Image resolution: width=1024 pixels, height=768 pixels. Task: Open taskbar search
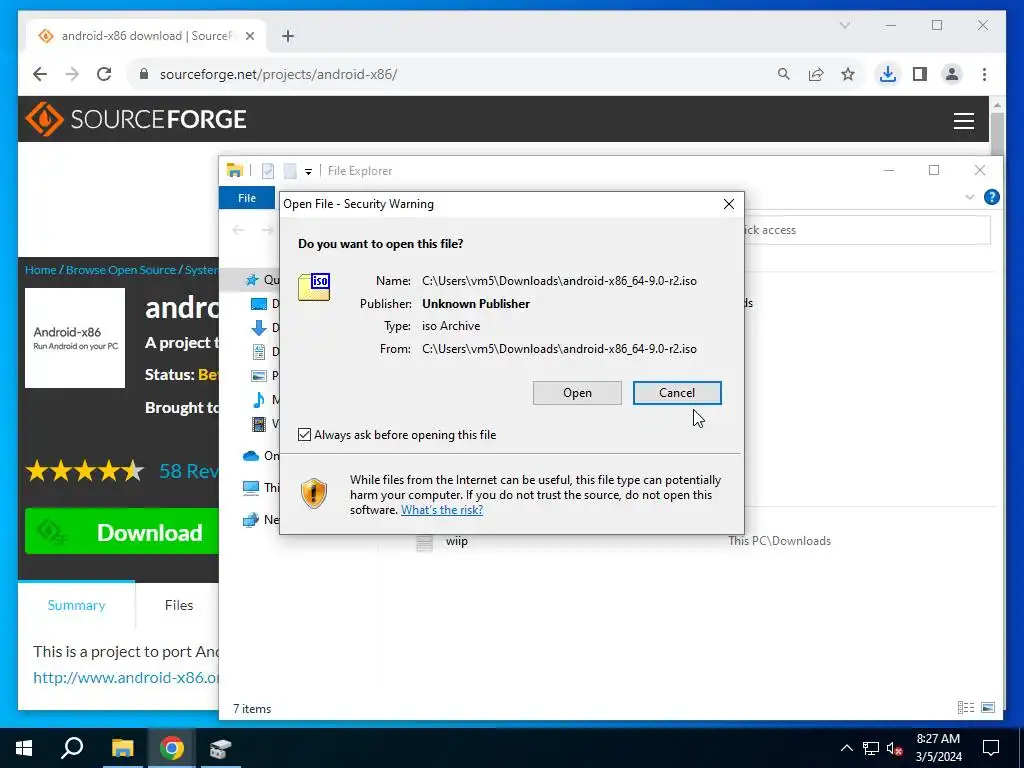[72, 748]
